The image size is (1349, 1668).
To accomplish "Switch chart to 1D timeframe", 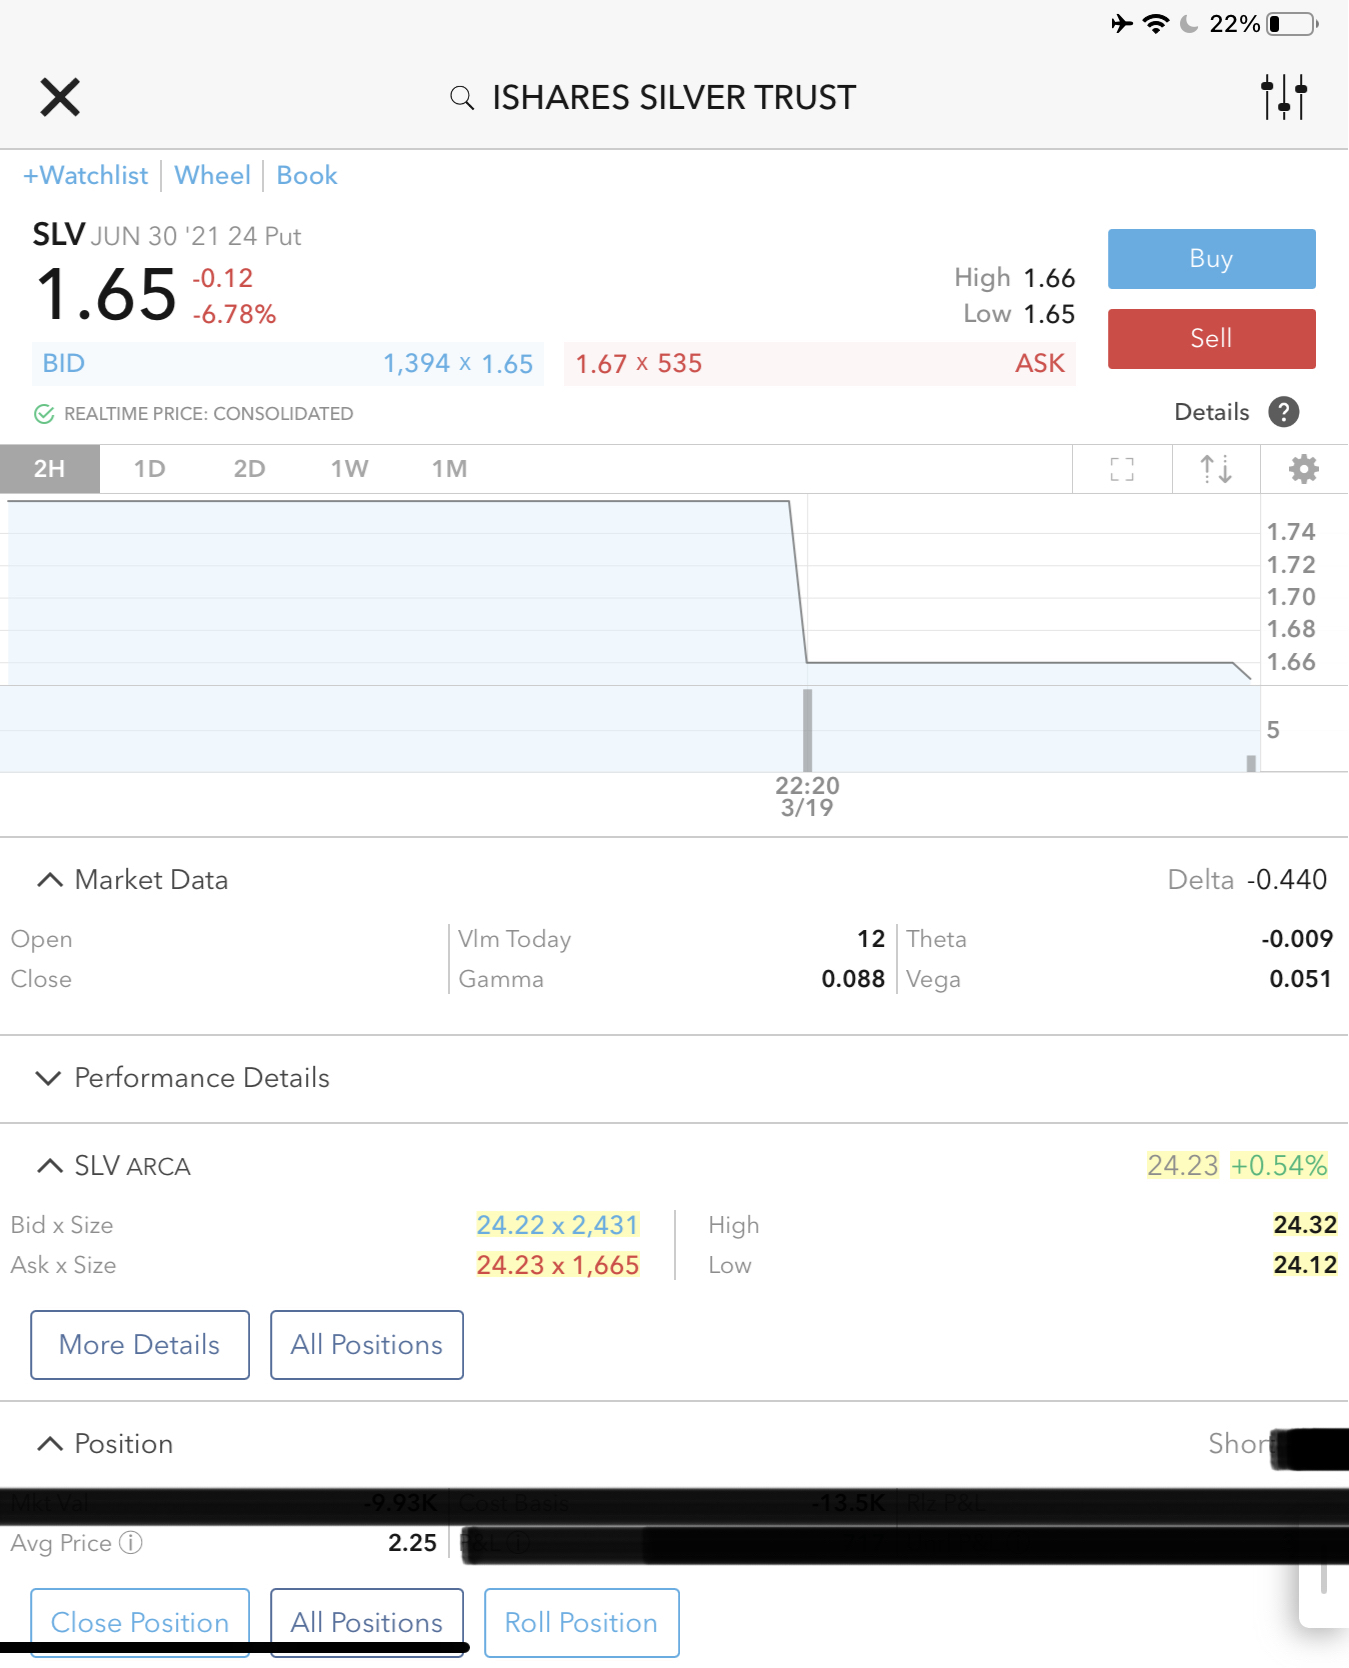I will [150, 469].
